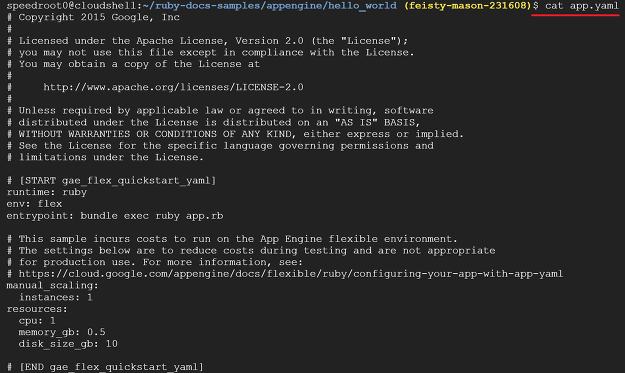Click the 'Unless required by applicable law' line
Viewport: 625px width, 373px height.
click(x=220, y=110)
